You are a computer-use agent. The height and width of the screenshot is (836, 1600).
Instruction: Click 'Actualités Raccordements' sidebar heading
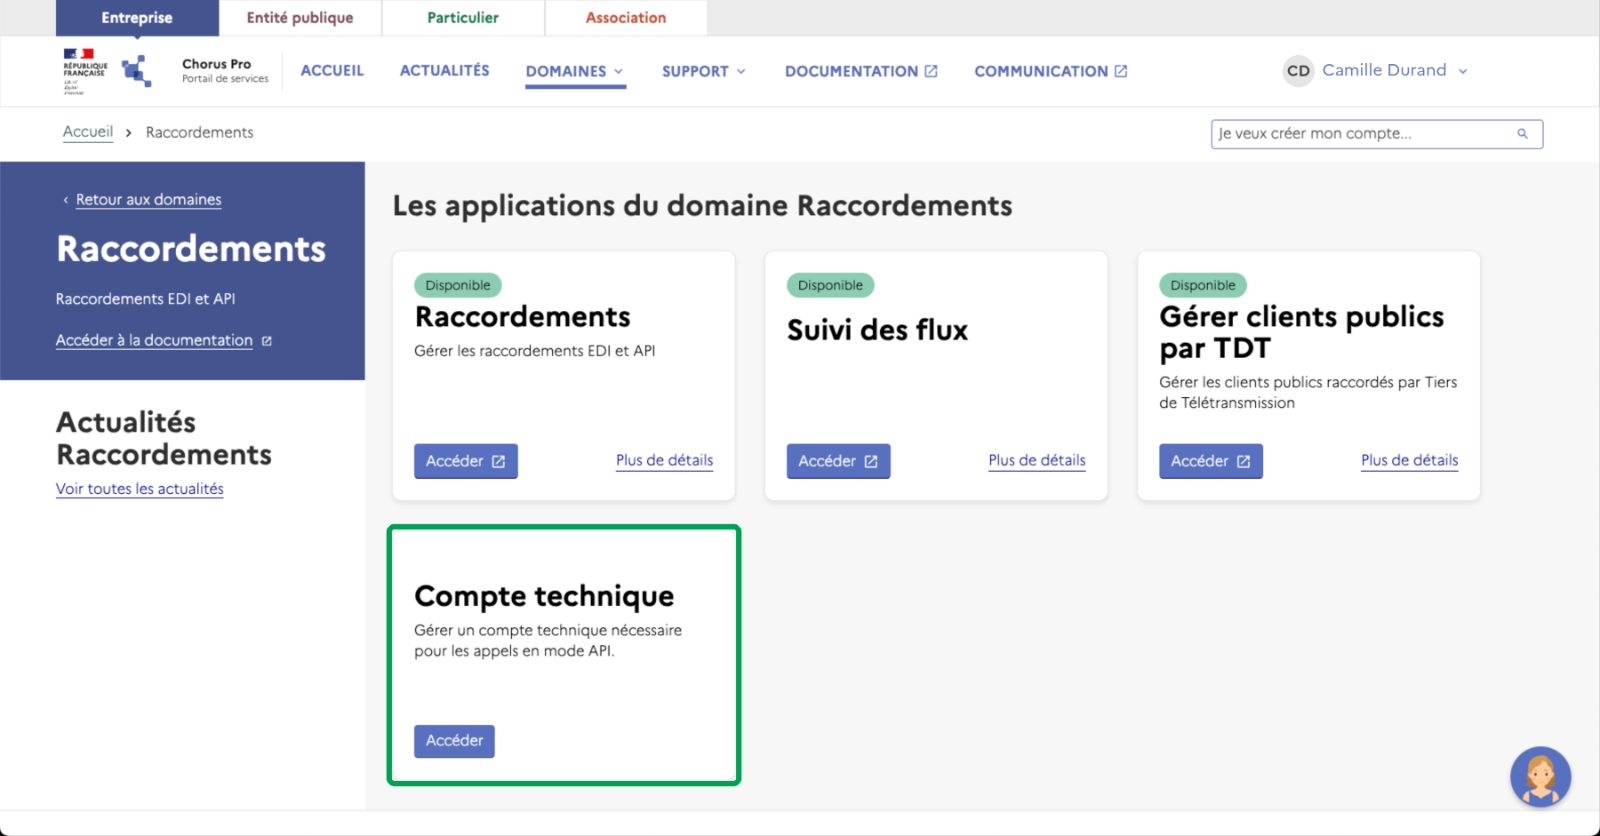(x=164, y=438)
